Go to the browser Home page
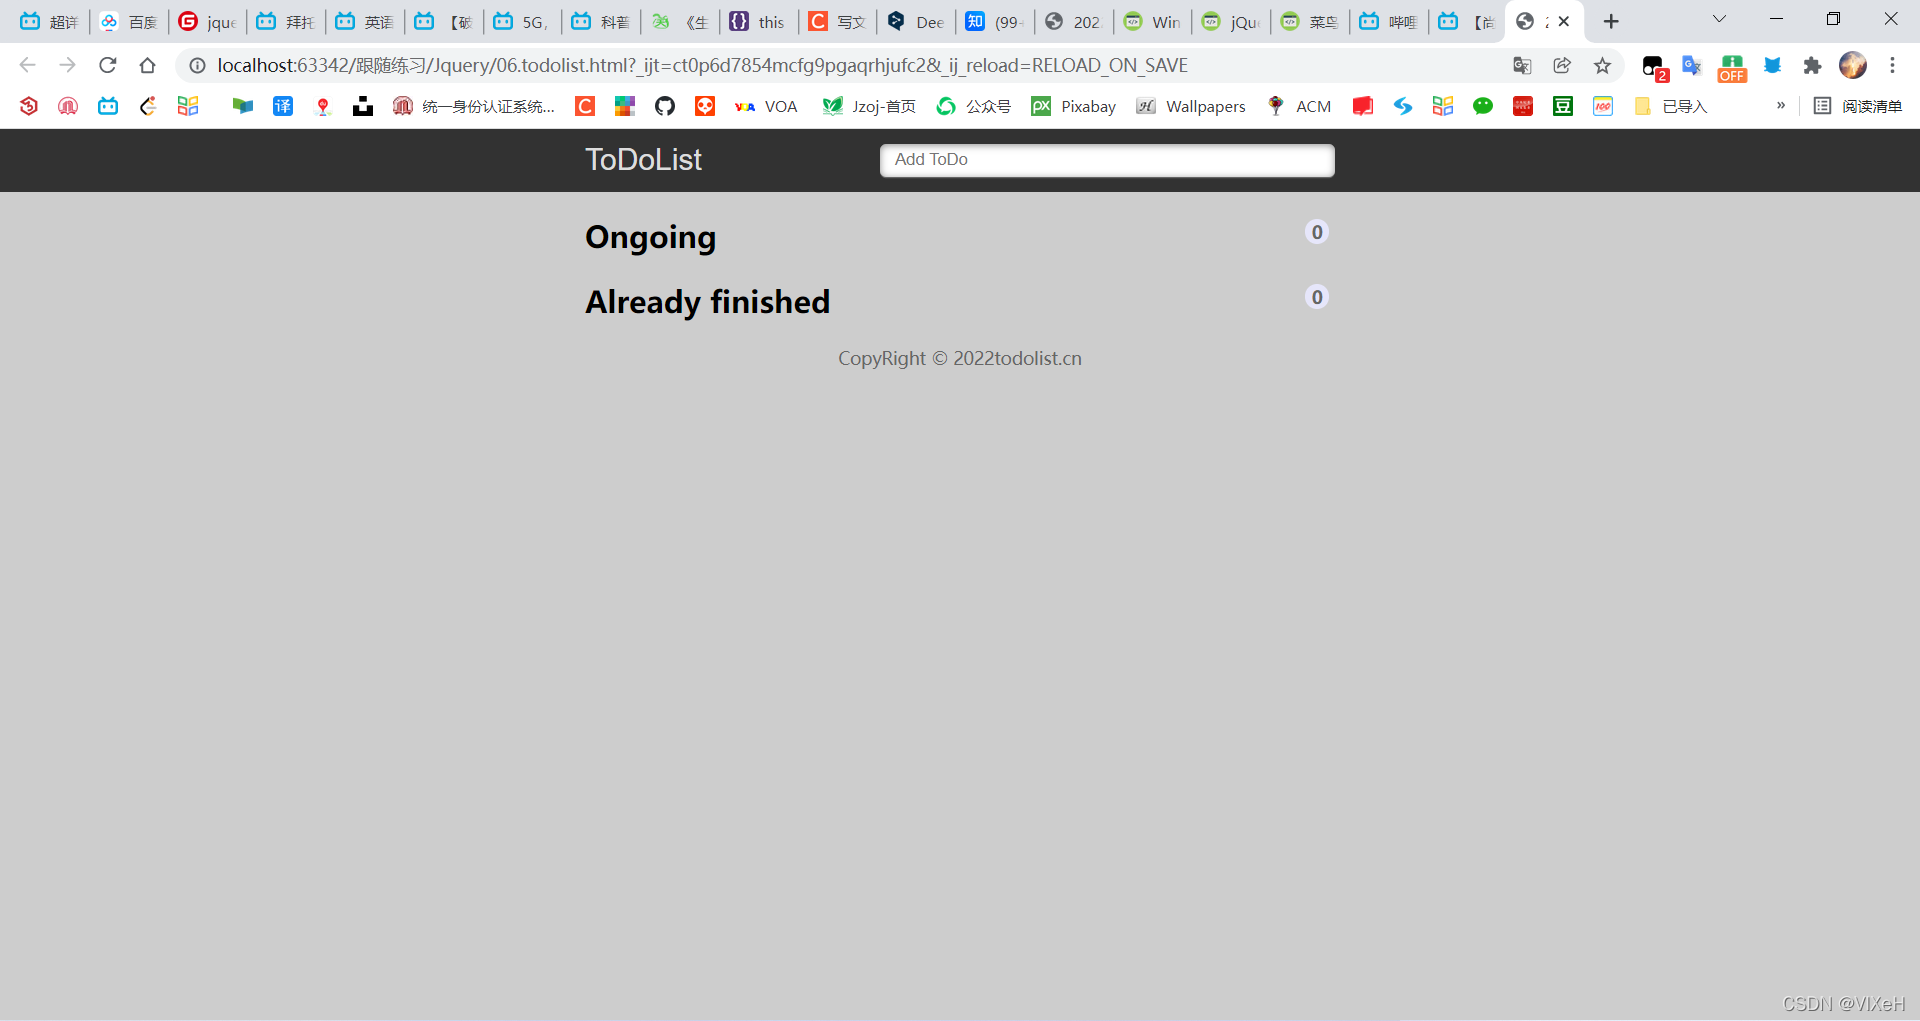 click(x=147, y=65)
